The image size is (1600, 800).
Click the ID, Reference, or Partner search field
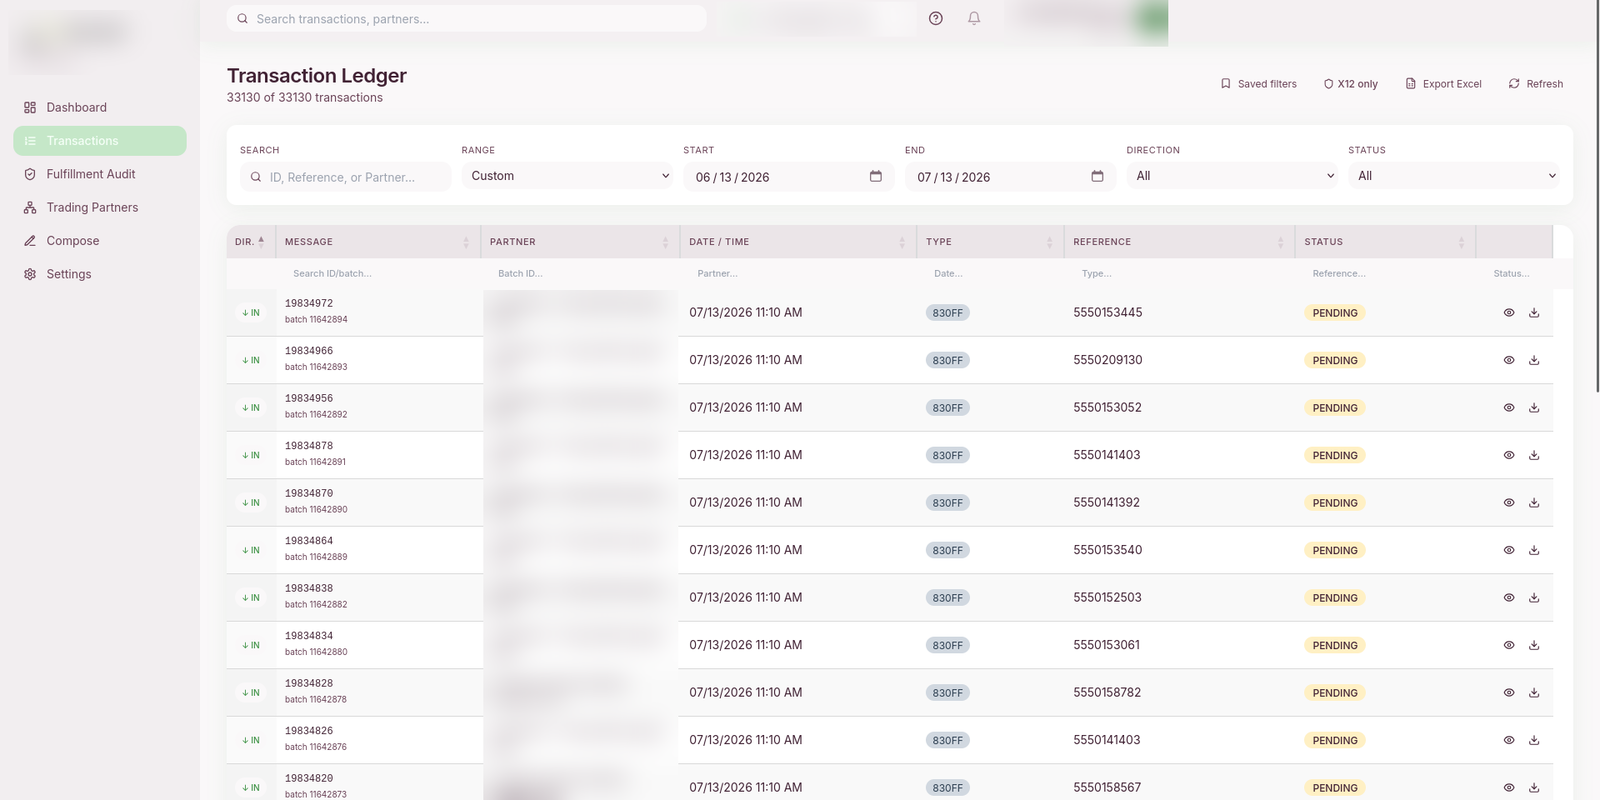(x=345, y=177)
